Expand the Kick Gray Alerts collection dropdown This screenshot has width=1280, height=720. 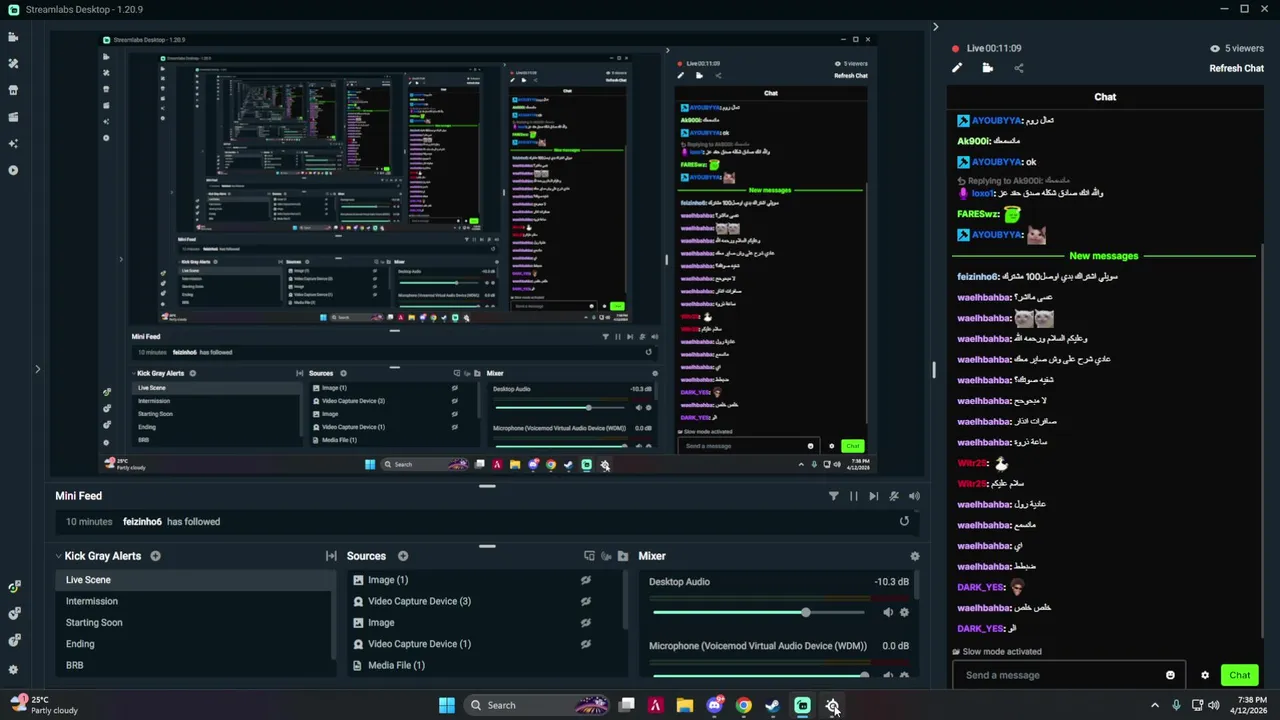59,556
